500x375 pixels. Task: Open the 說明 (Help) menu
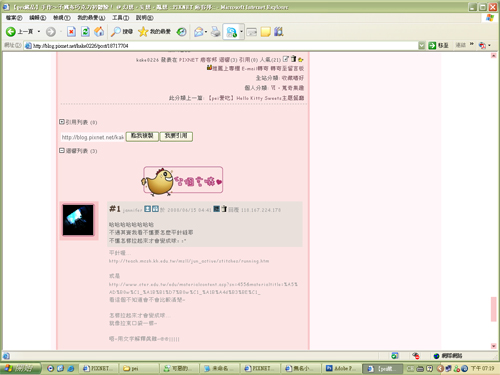click(145, 17)
